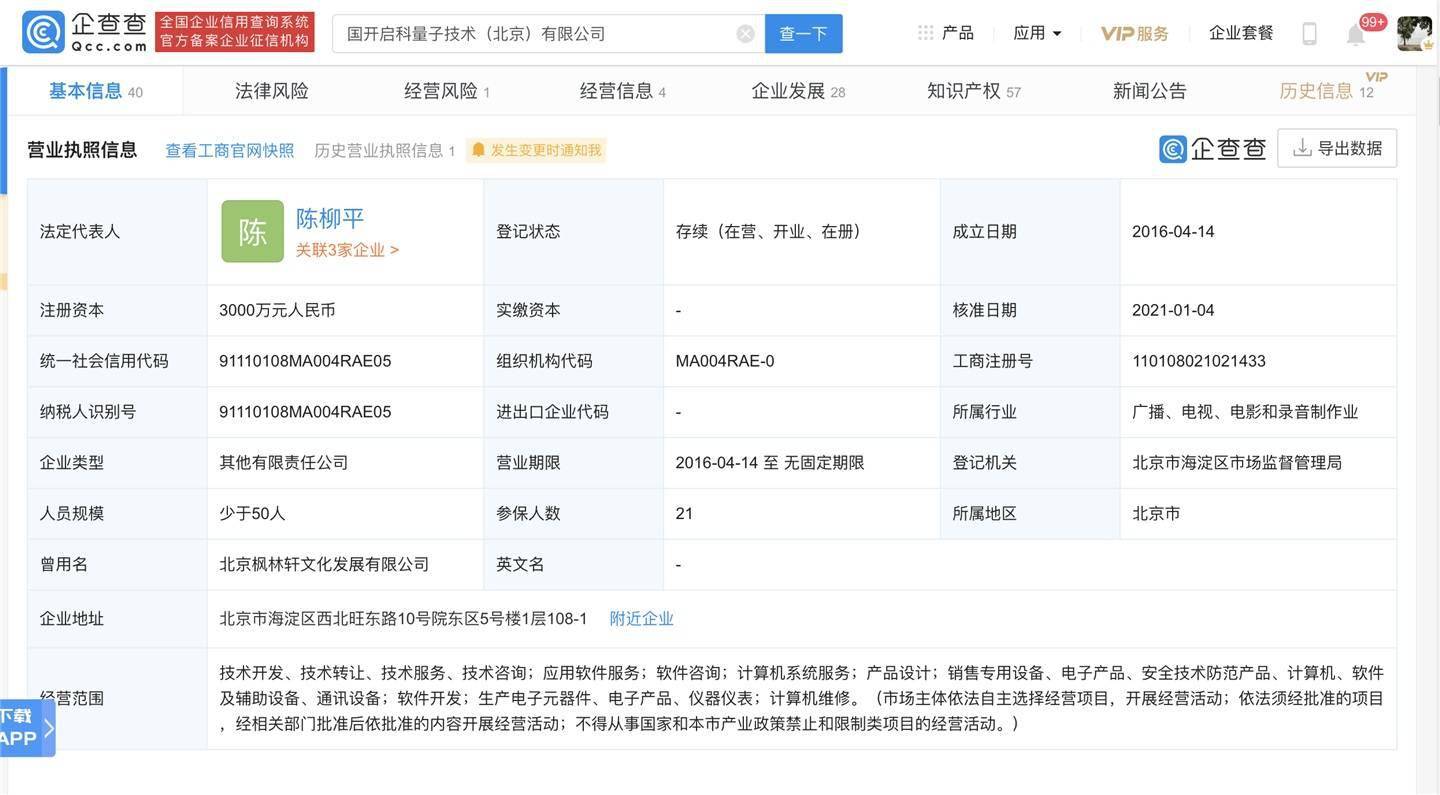The image size is (1440, 795).
Task: Open 陈柳平 profile link
Action: [330, 218]
